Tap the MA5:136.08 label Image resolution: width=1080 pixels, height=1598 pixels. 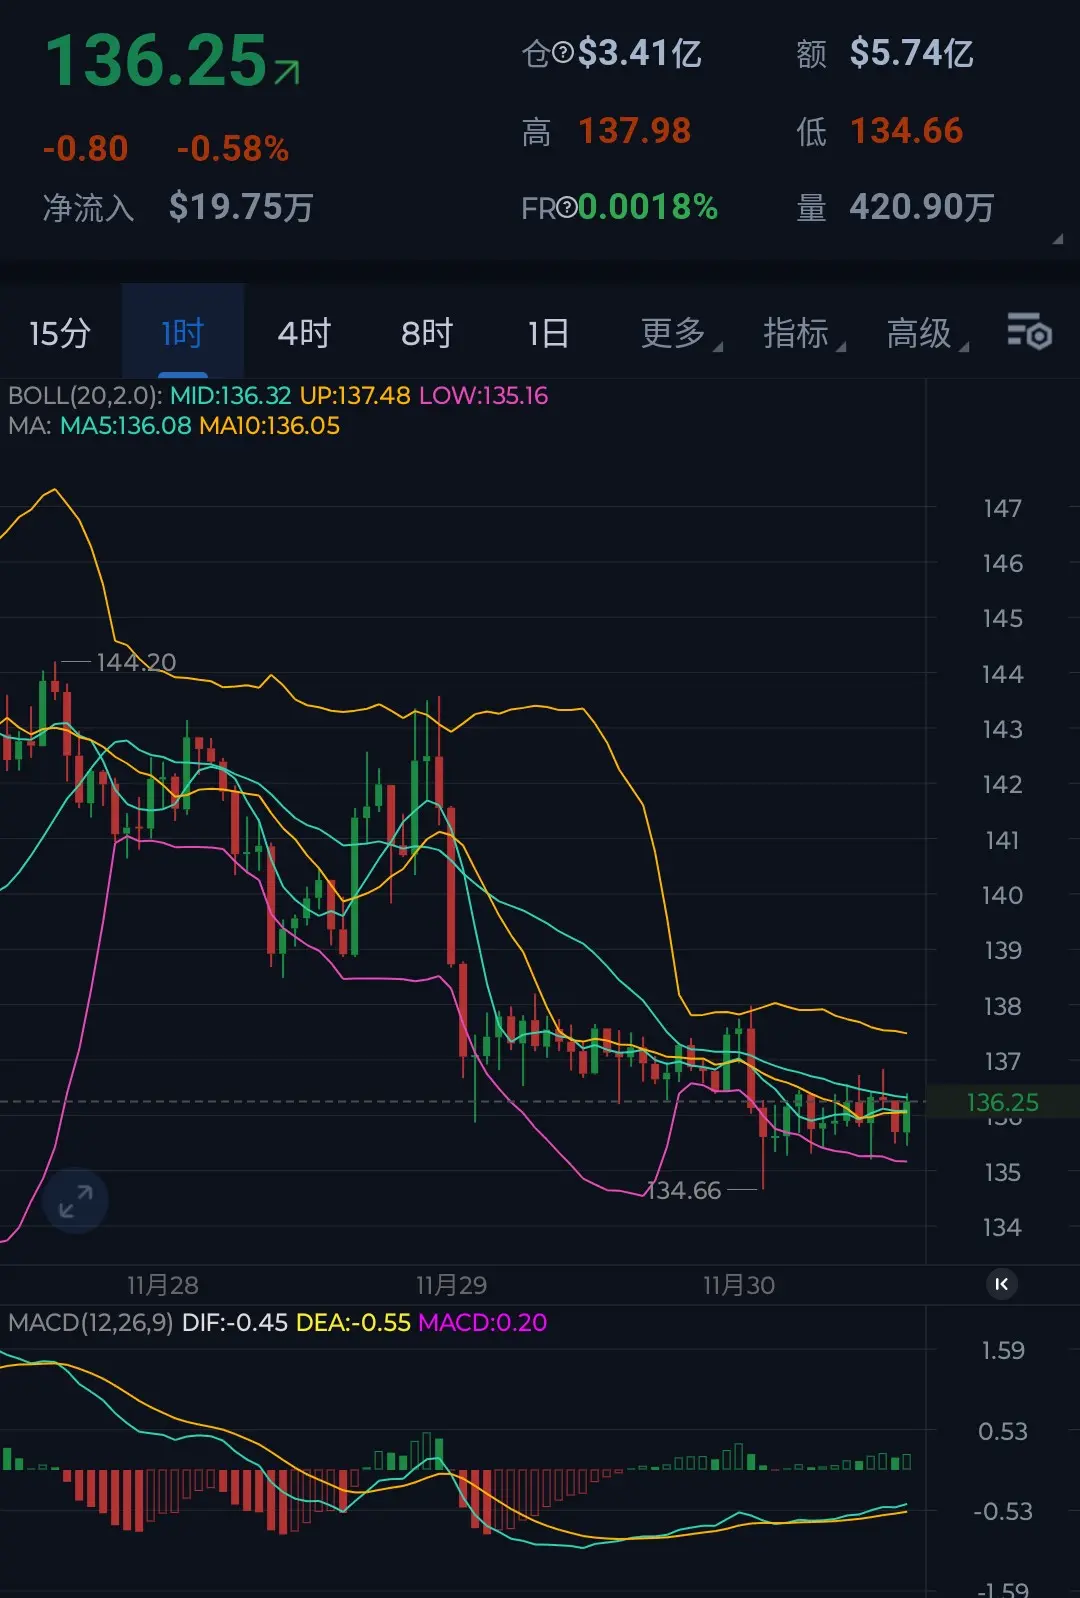coord(125,425)
